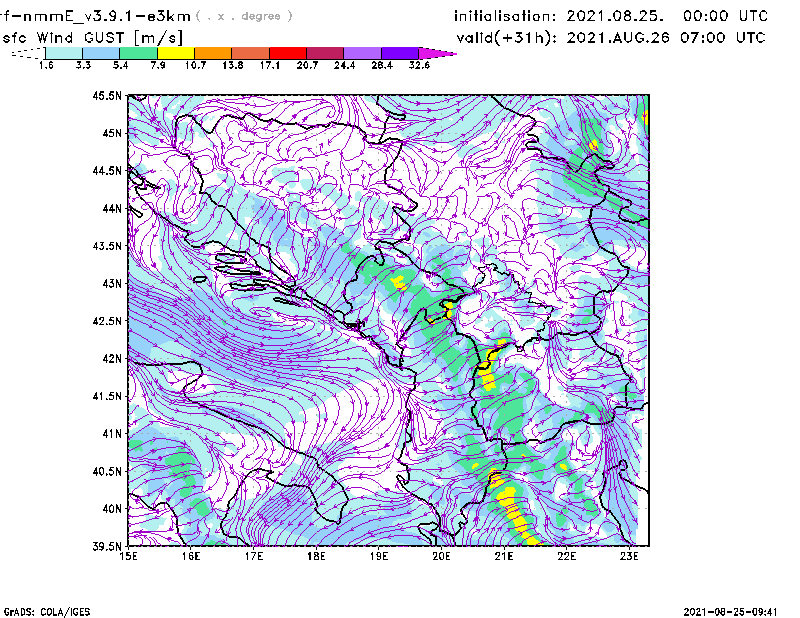Click the '15E' longitude label

(128, 556)
